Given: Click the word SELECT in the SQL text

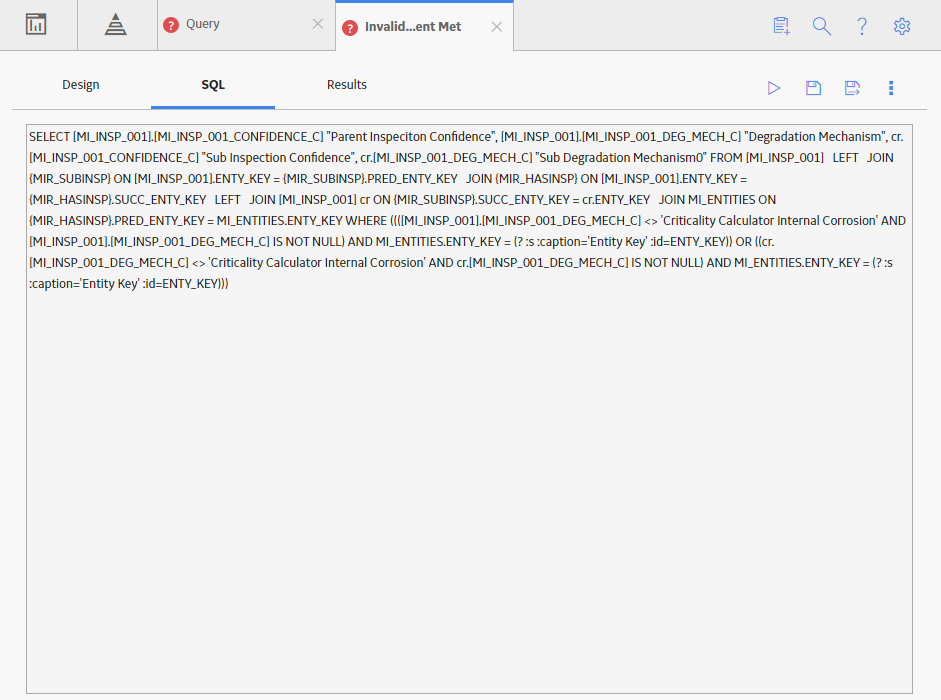Looking at the screenshot, I should tap(49, 137).
